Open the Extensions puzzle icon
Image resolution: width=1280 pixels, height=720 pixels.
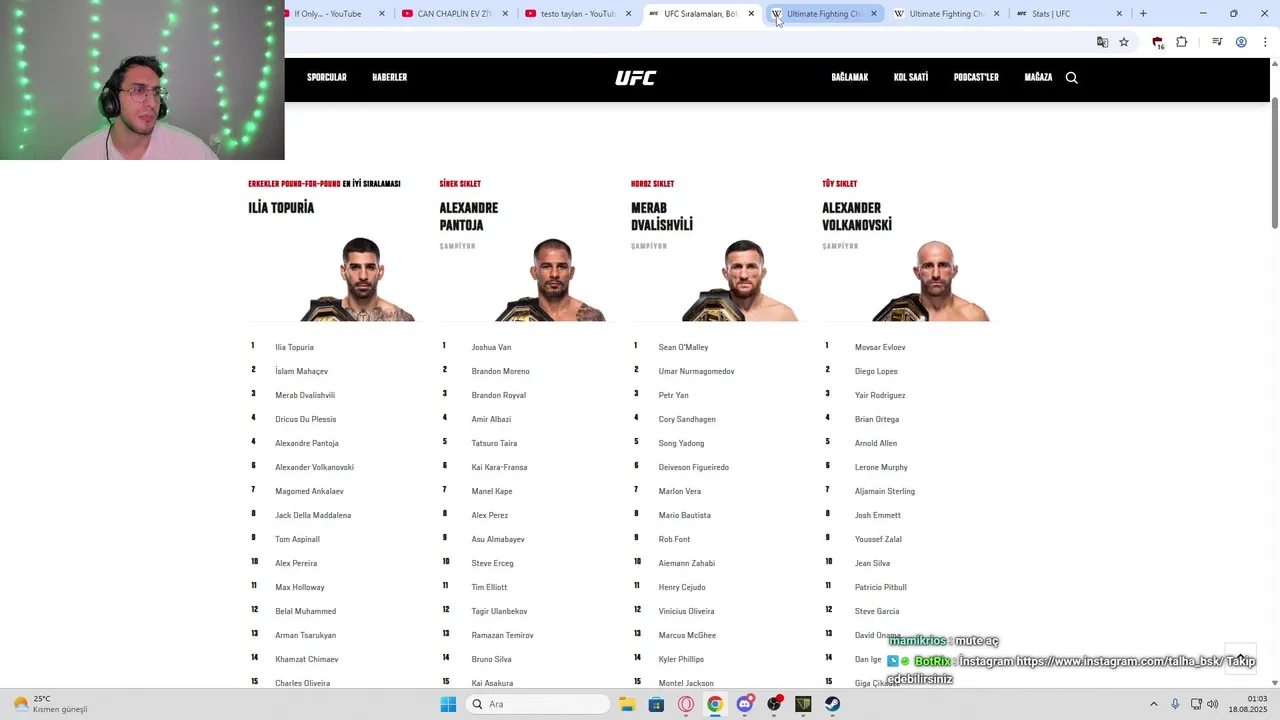[x=1181, y=42]
